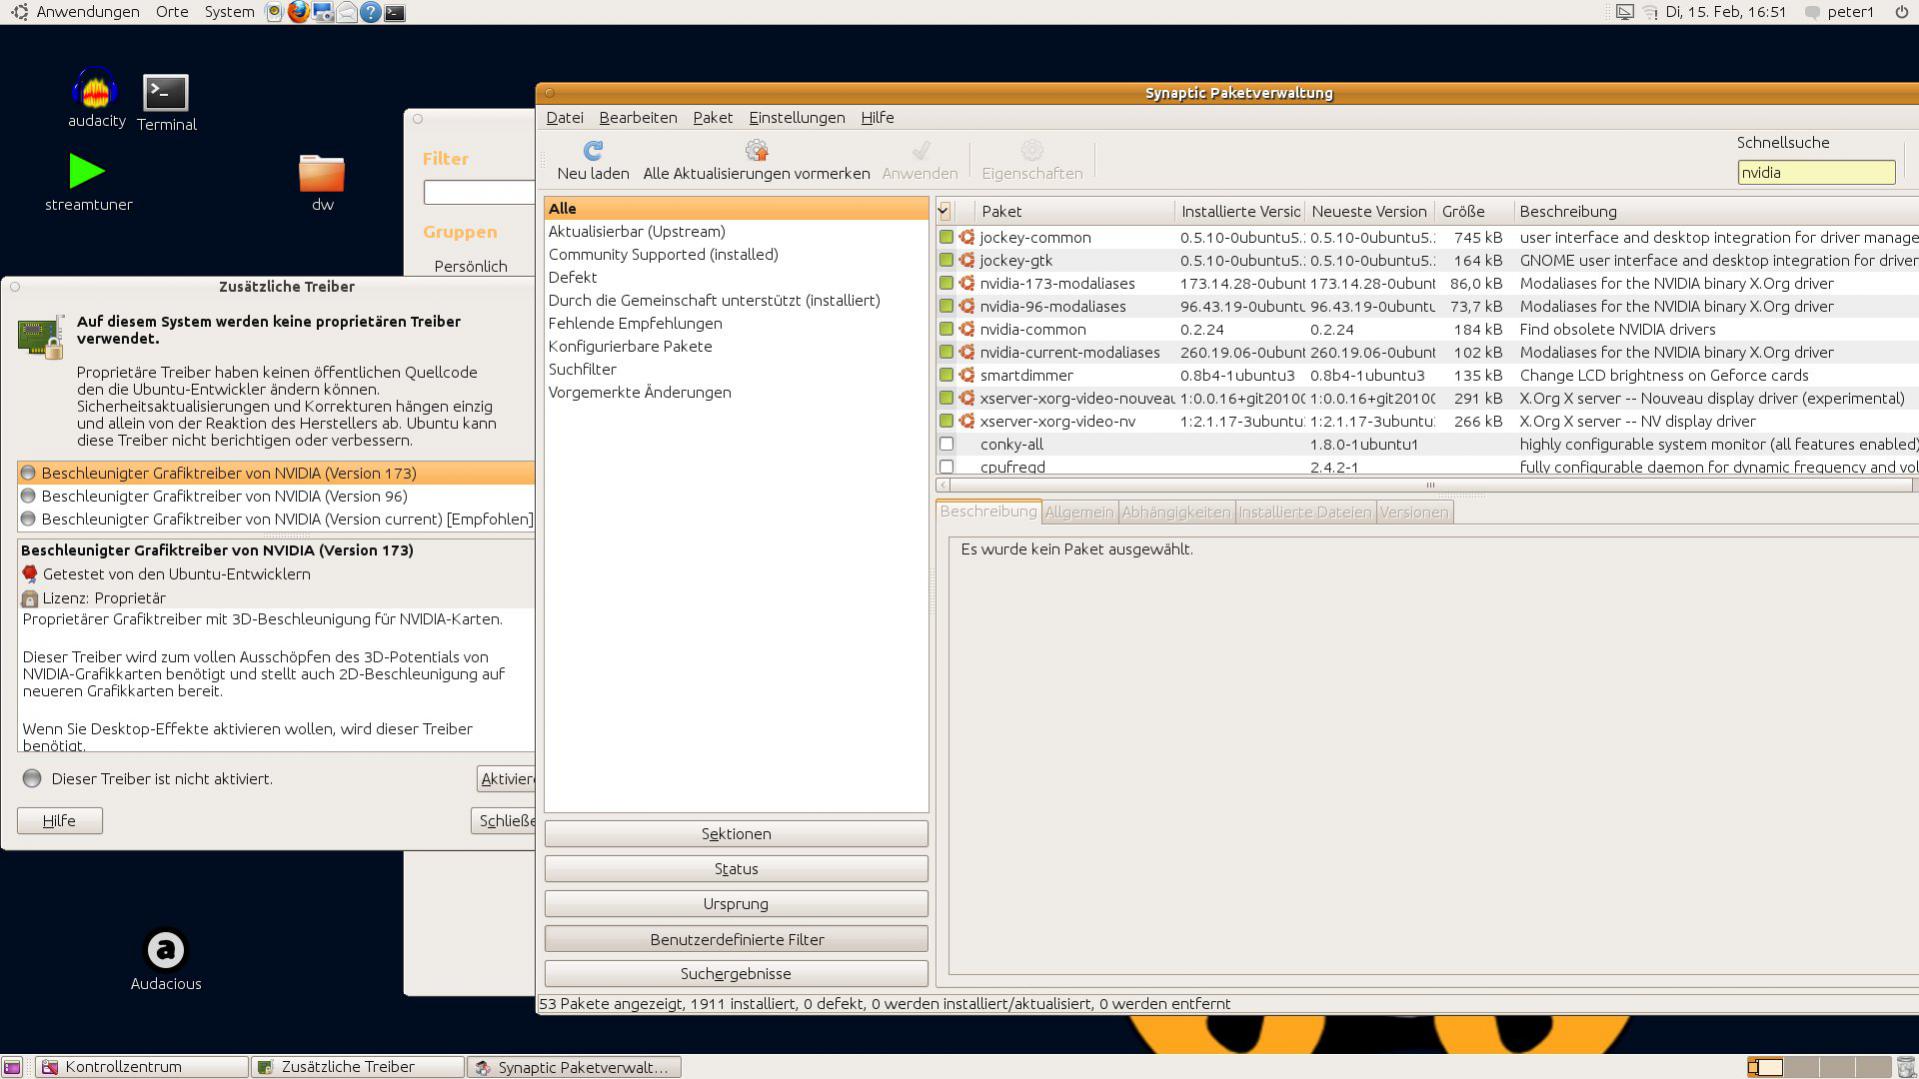The image size is (1919, 1079).
Task: Select Vorgemerkte Änderungen filter
Action: (x=640, y=392)
